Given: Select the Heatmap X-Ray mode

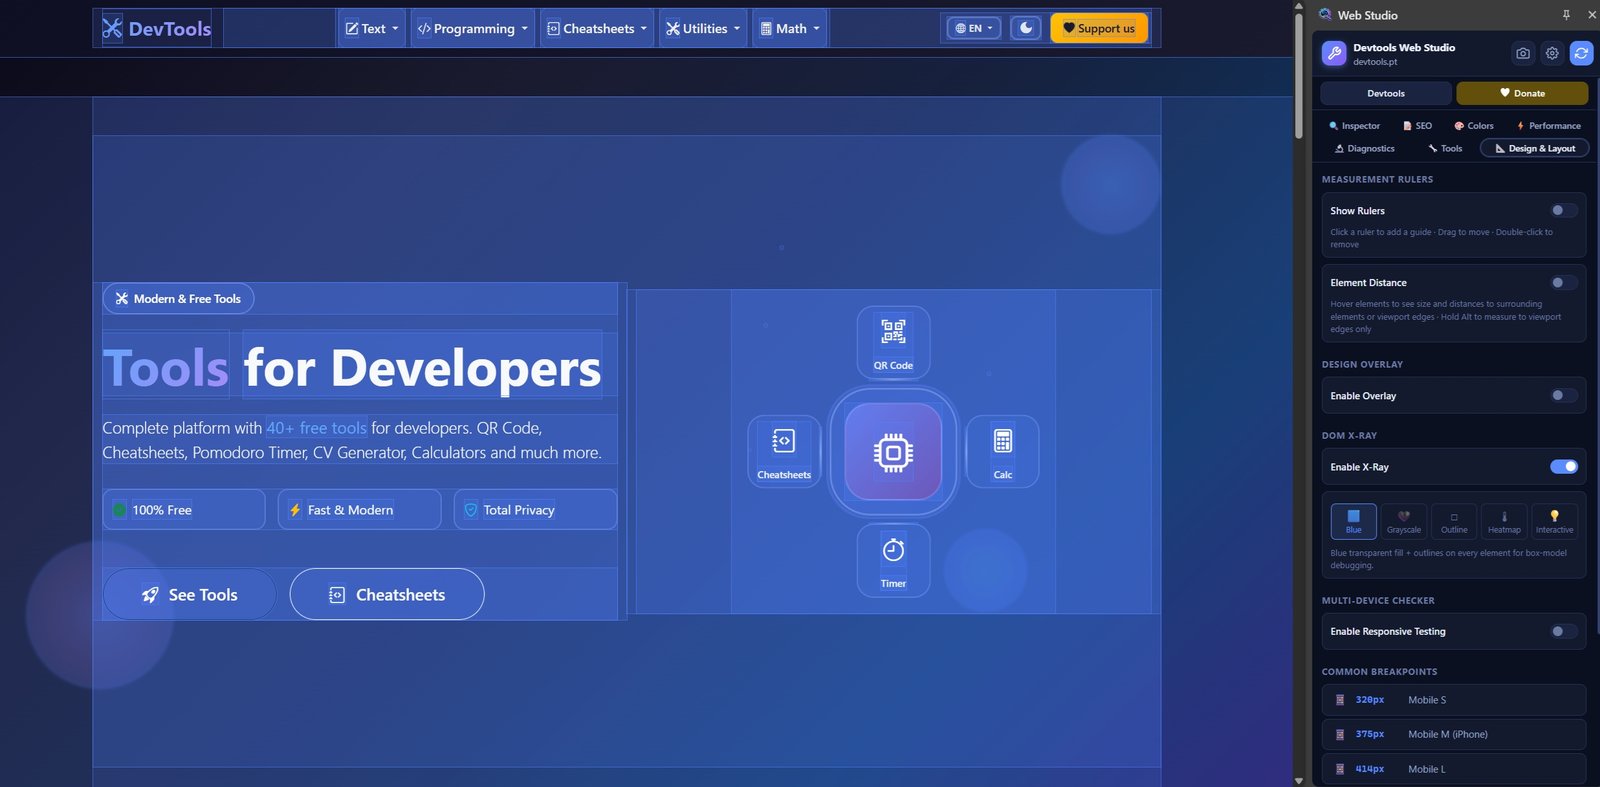Looking at the screenshot, I should (x=1504, y=521).
